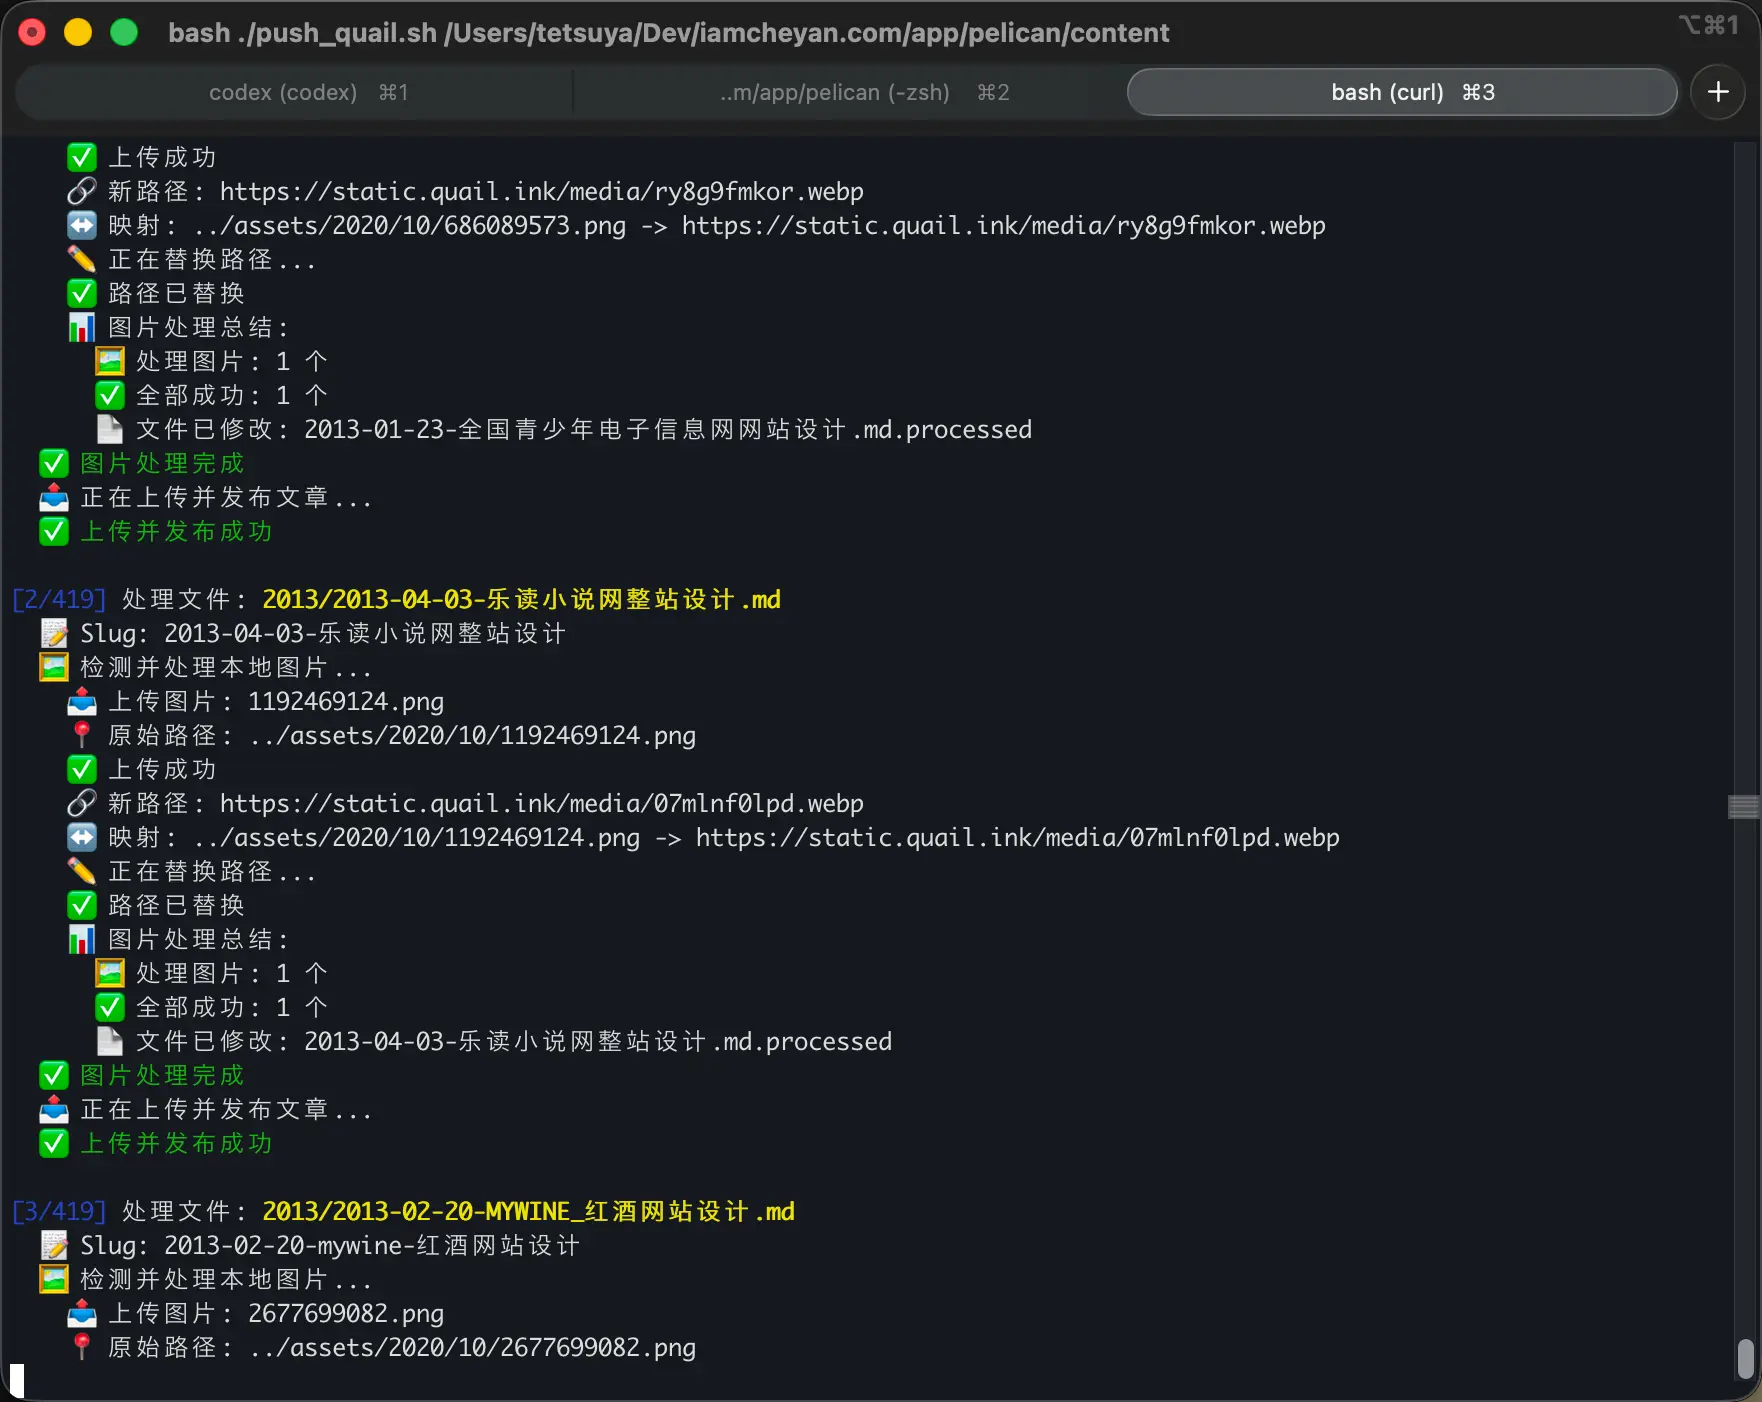Click the yellow 2013-02-20-MYWINE_红酒网站设计.md filename
The width and height of the screenshot is (1762, 1402).
(x=527, y=1211)
